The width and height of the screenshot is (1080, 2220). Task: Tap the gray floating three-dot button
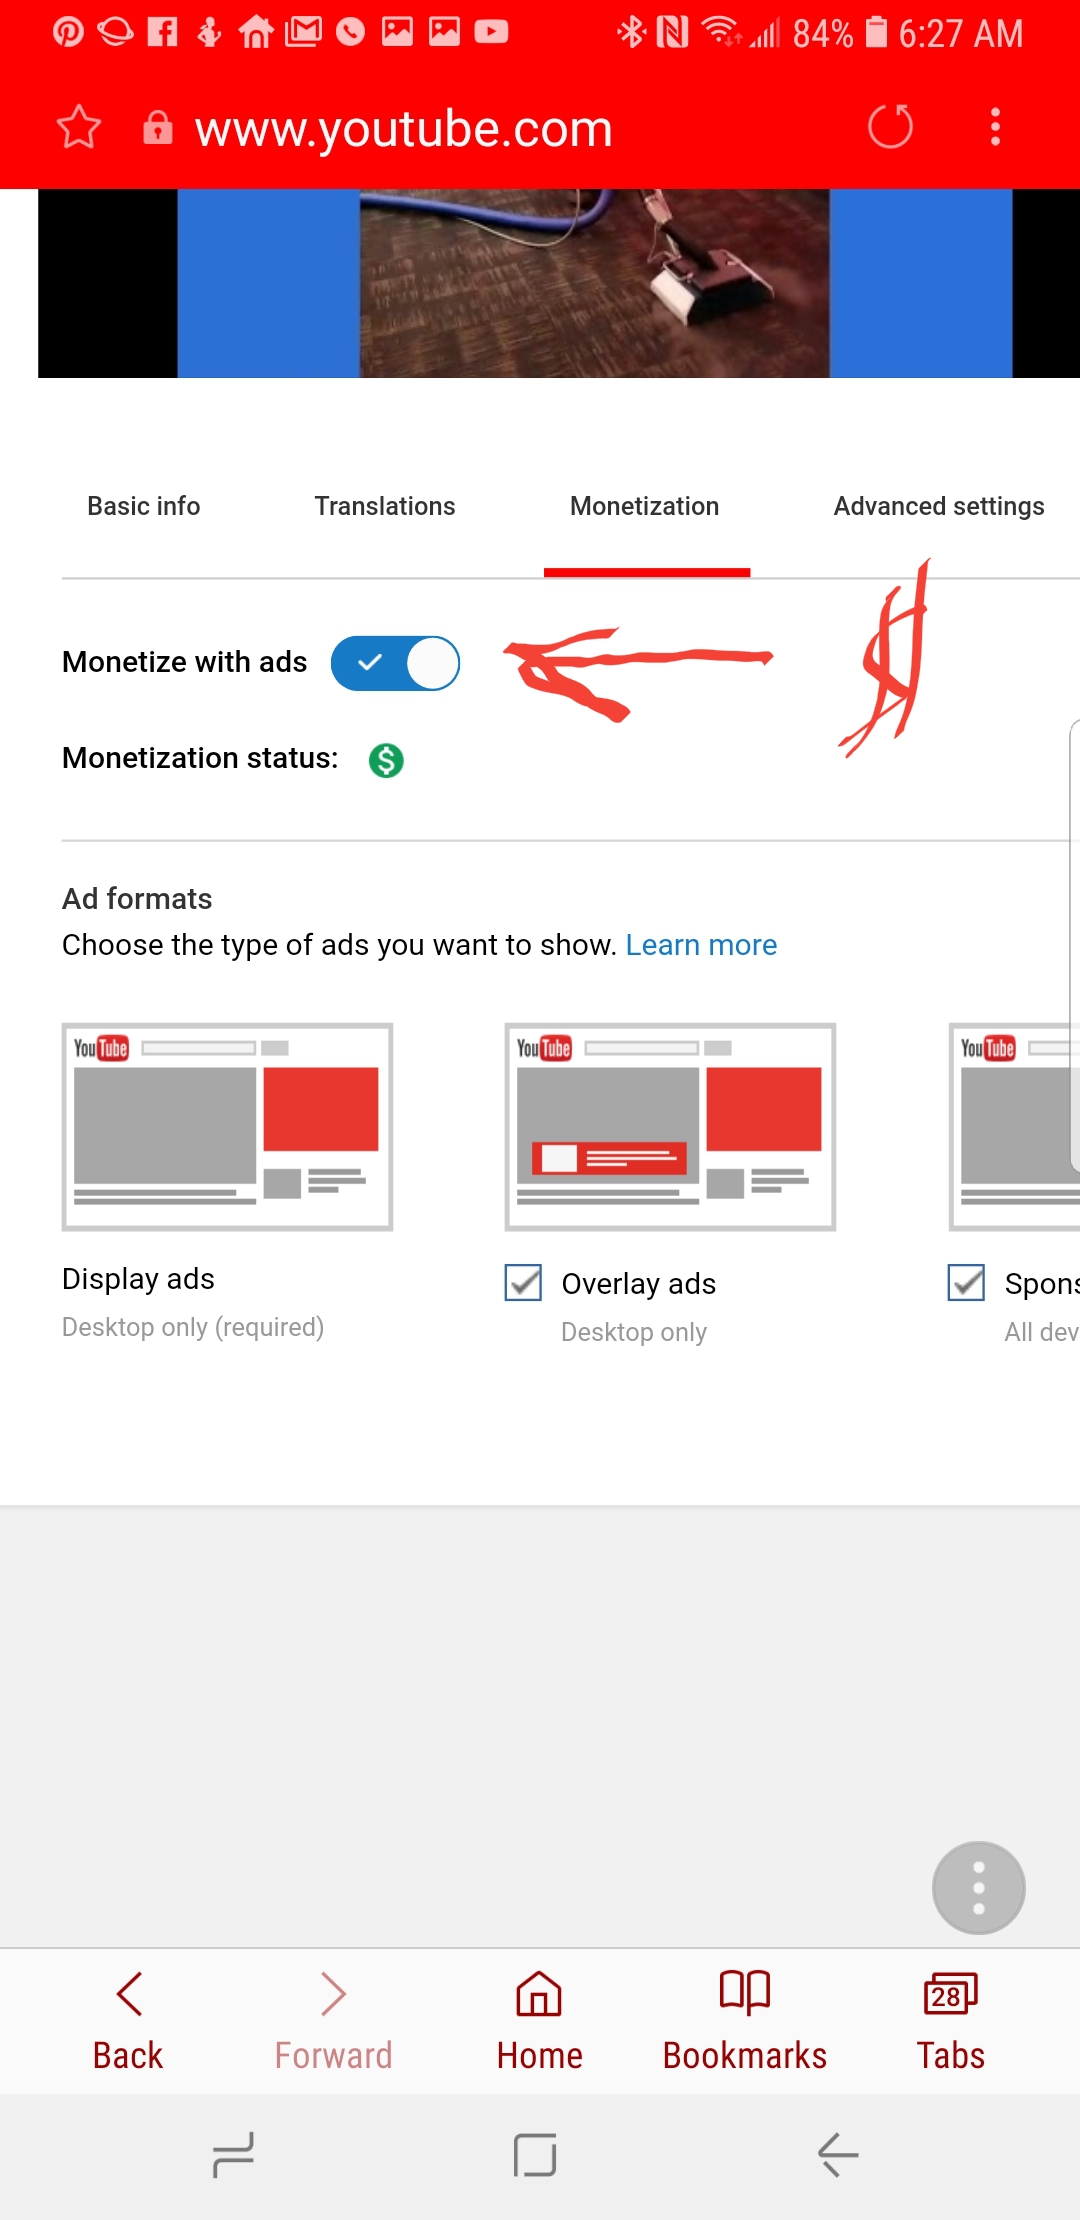pos(979,1888)
